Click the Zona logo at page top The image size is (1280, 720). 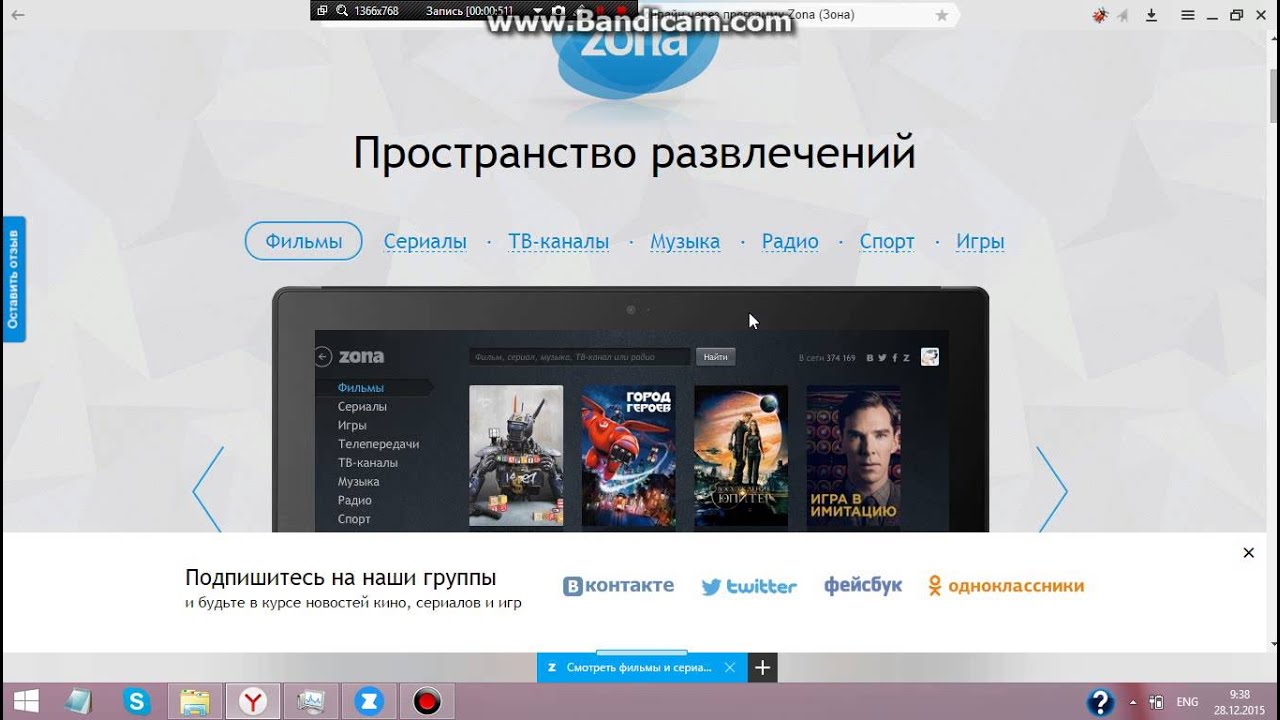635,60
